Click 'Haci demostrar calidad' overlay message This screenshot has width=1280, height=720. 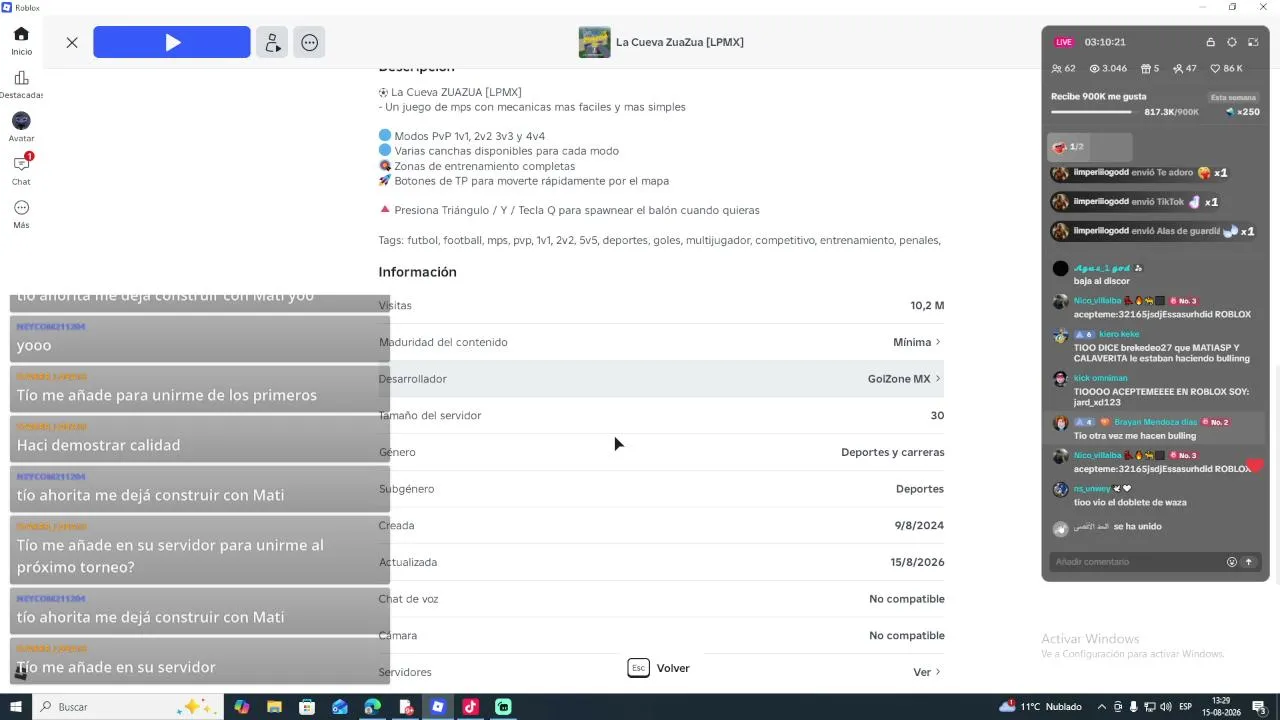point(200,439)
